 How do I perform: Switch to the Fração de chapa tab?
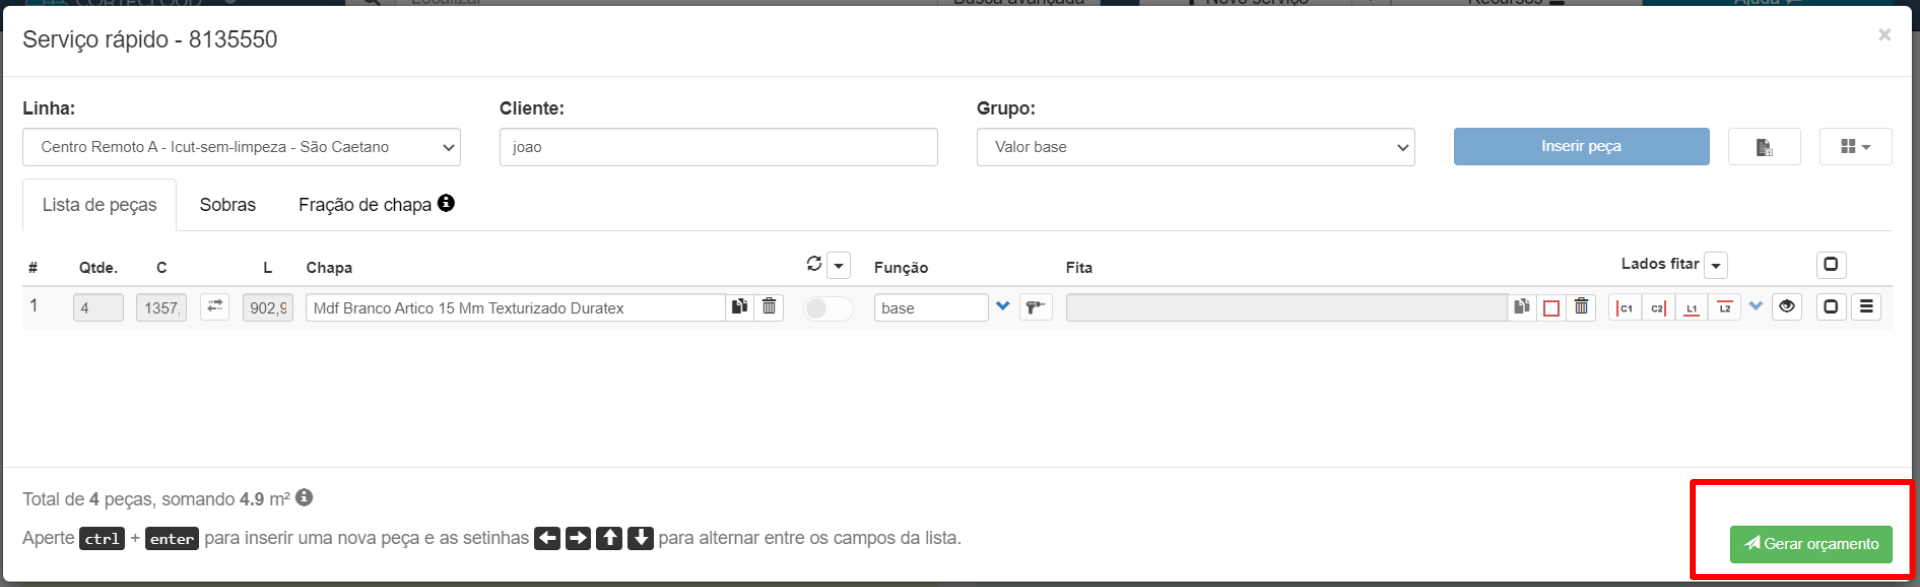365,205
